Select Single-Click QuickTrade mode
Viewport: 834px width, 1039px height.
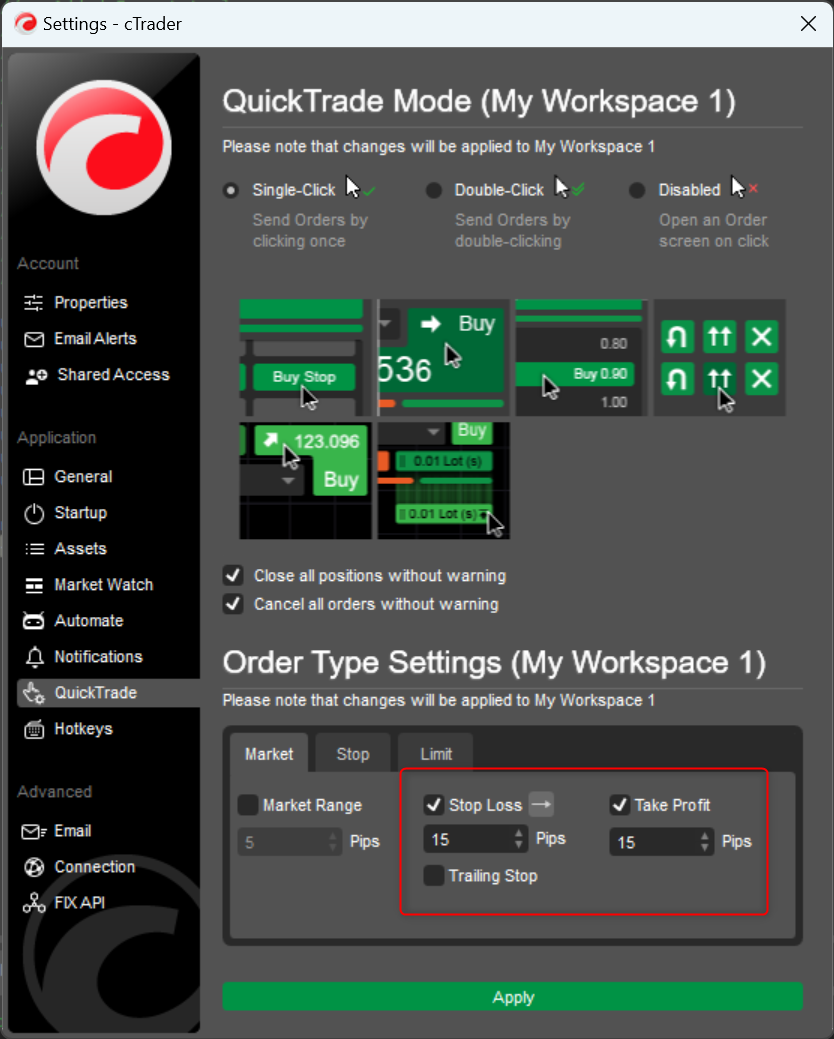pyautogui.click(x=231, y=191)
